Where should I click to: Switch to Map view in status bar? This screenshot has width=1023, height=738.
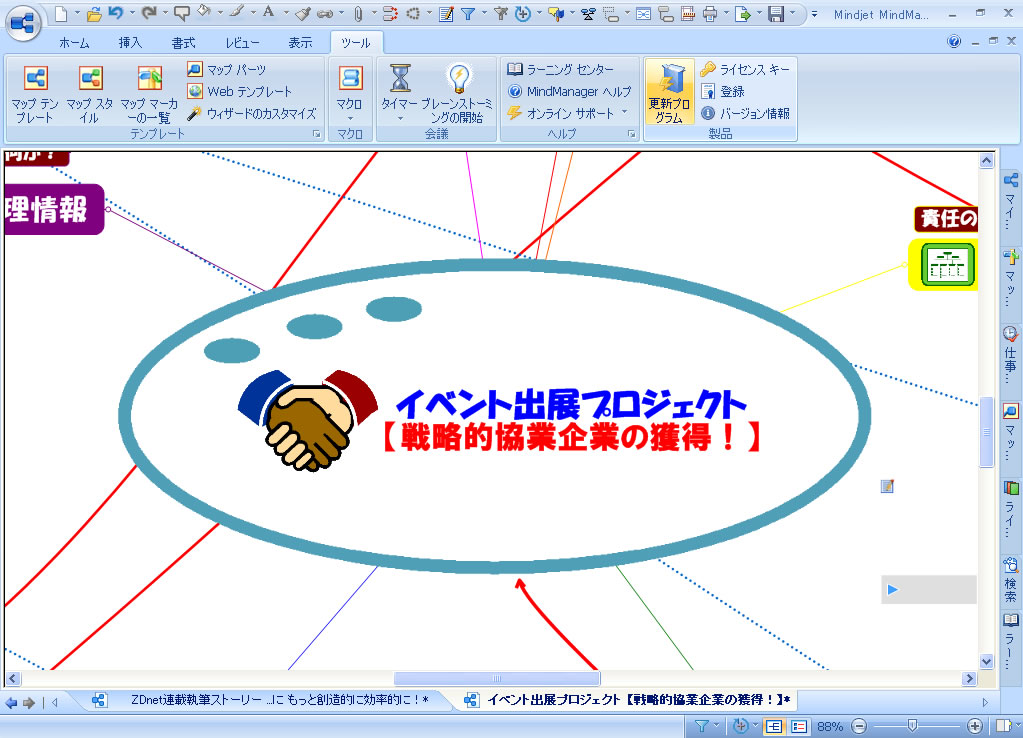[x=774, y=726]
